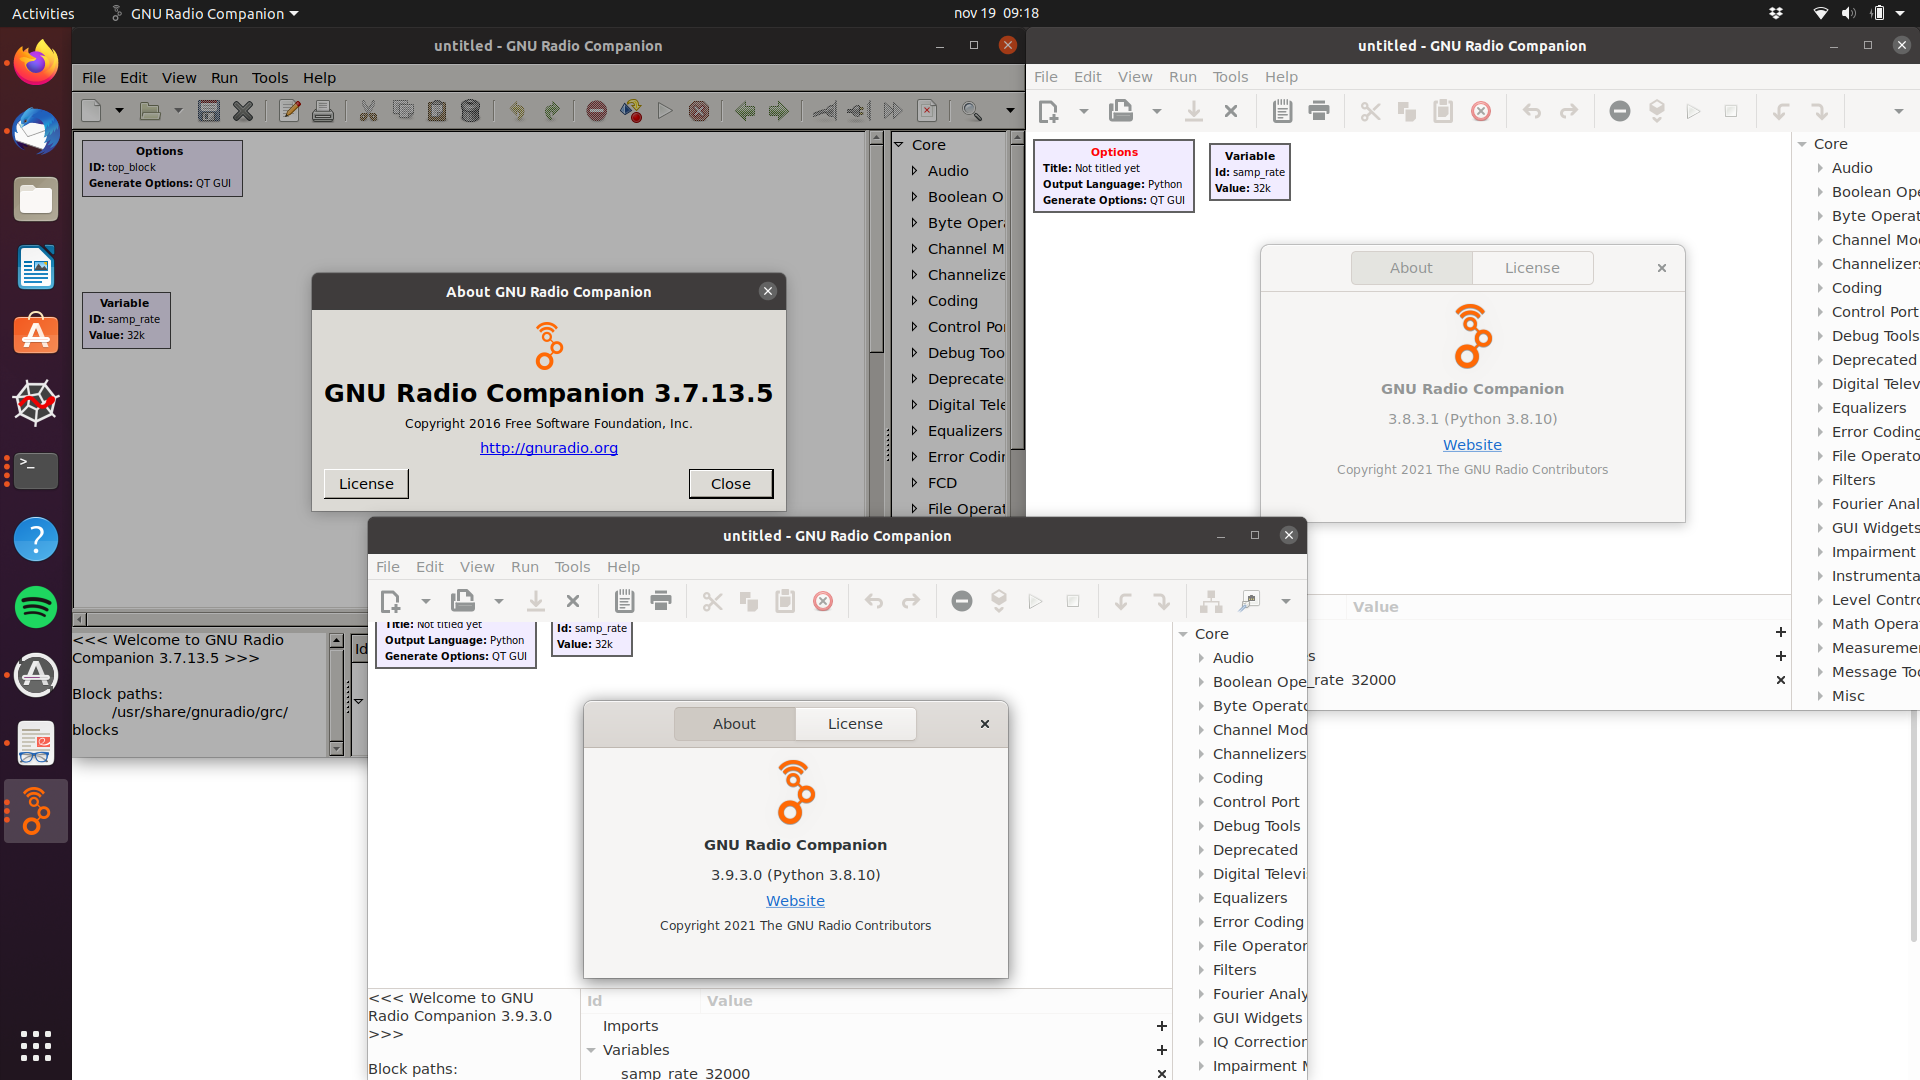Click the Save icon in the 3.7.13.5 toolbar
This screenshot has width=1920, height=1080.
(208, 111)
